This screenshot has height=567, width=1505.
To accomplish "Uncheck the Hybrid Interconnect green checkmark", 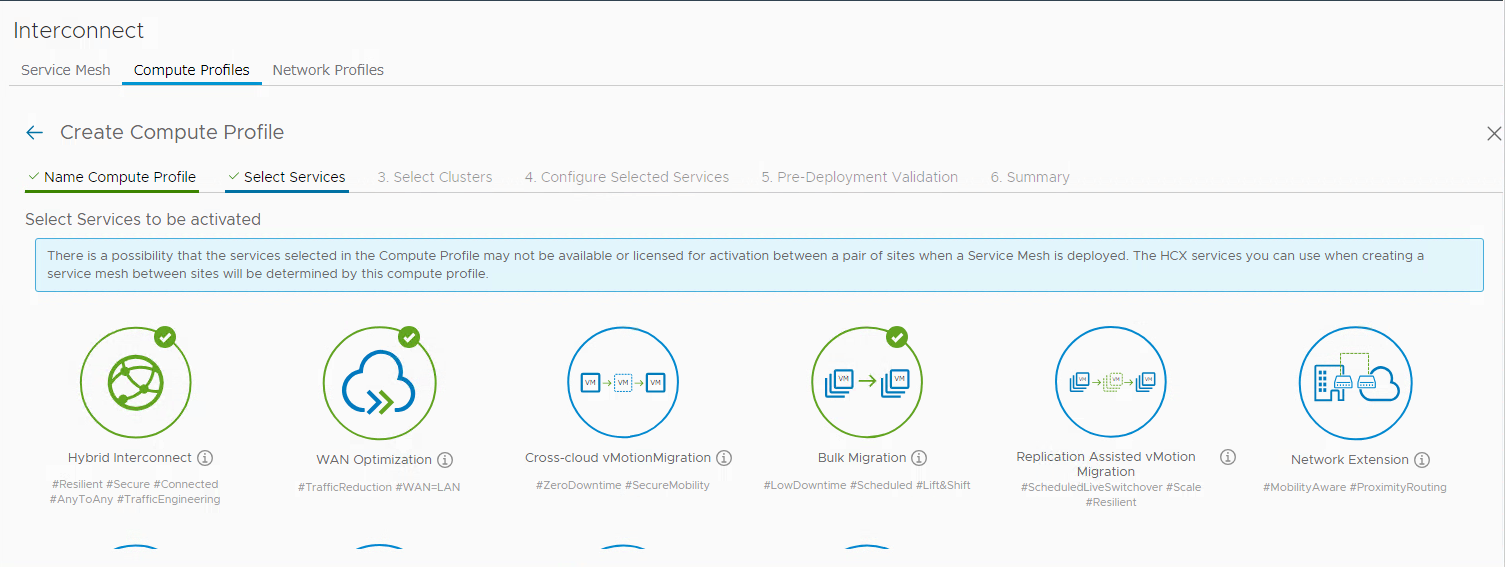I will [166, 337].
